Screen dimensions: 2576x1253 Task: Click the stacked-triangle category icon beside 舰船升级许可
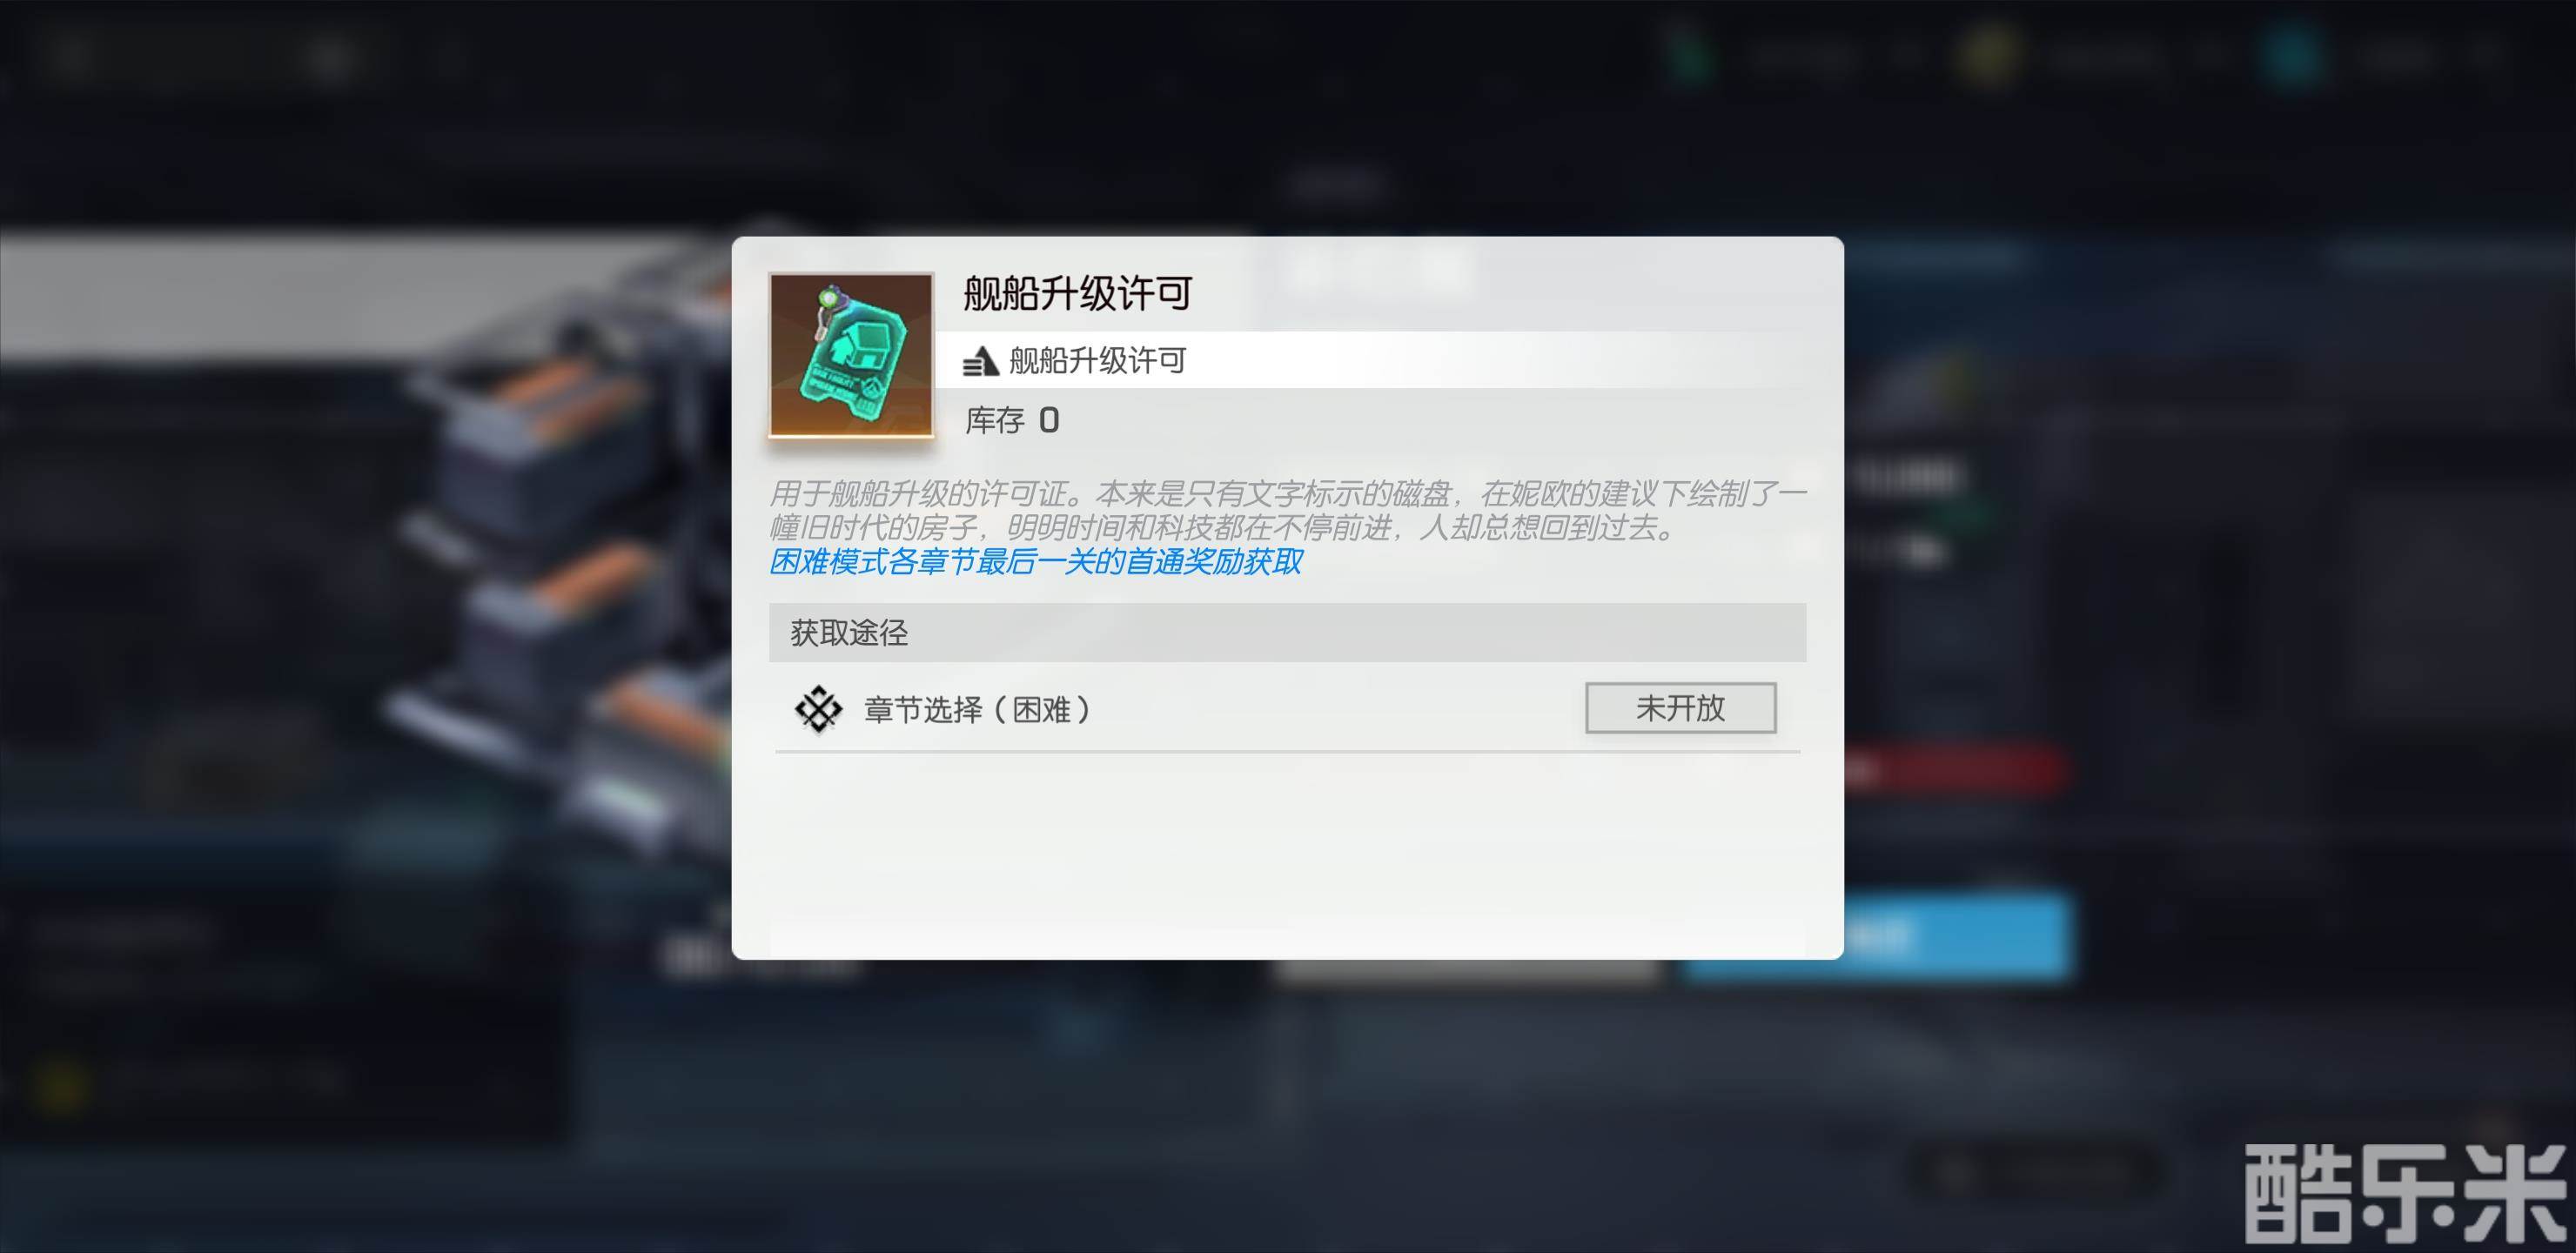click(980, 361)
